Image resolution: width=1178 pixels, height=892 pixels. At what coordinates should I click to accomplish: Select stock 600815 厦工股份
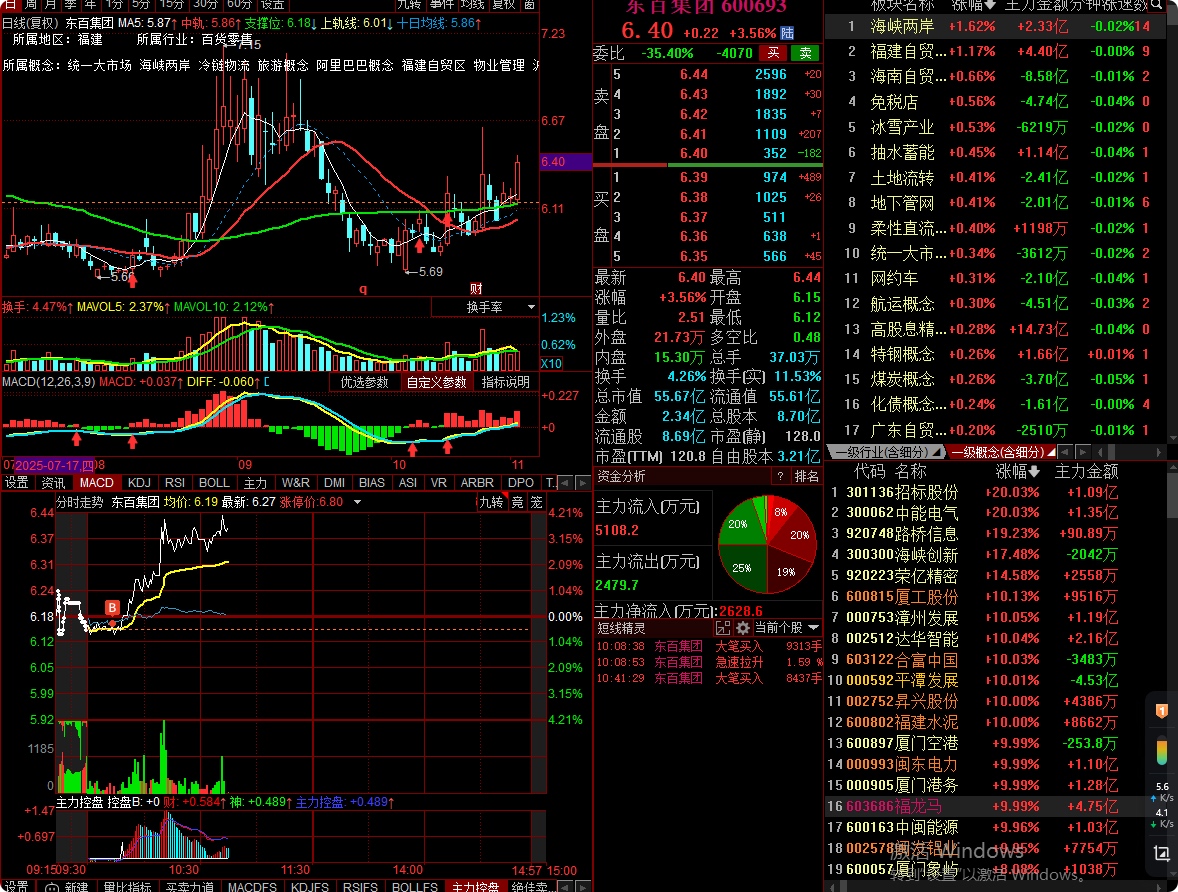tap(996, 597)
